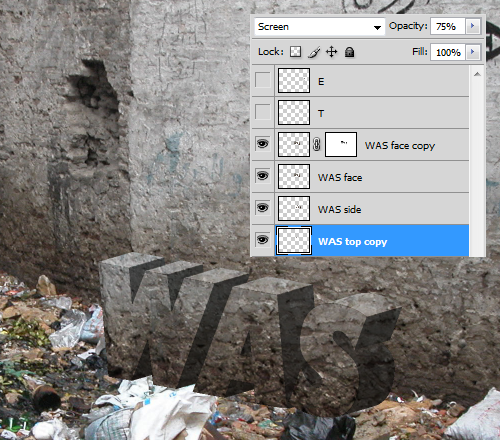The height and width of the screenshot is (440, 500).
Task: Select the WAS side layer name
Action: 339,209
